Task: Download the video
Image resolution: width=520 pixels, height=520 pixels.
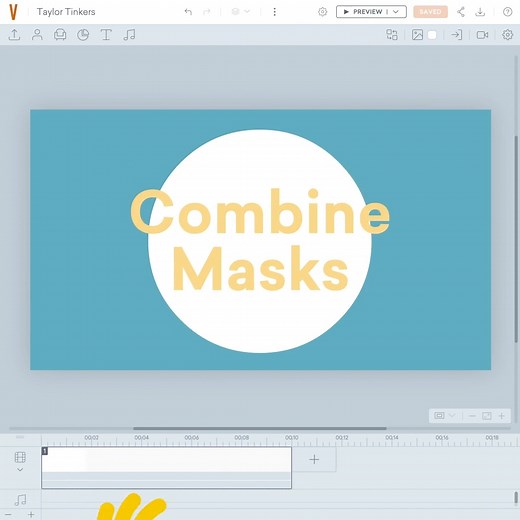Action: [x=480, y=12]
